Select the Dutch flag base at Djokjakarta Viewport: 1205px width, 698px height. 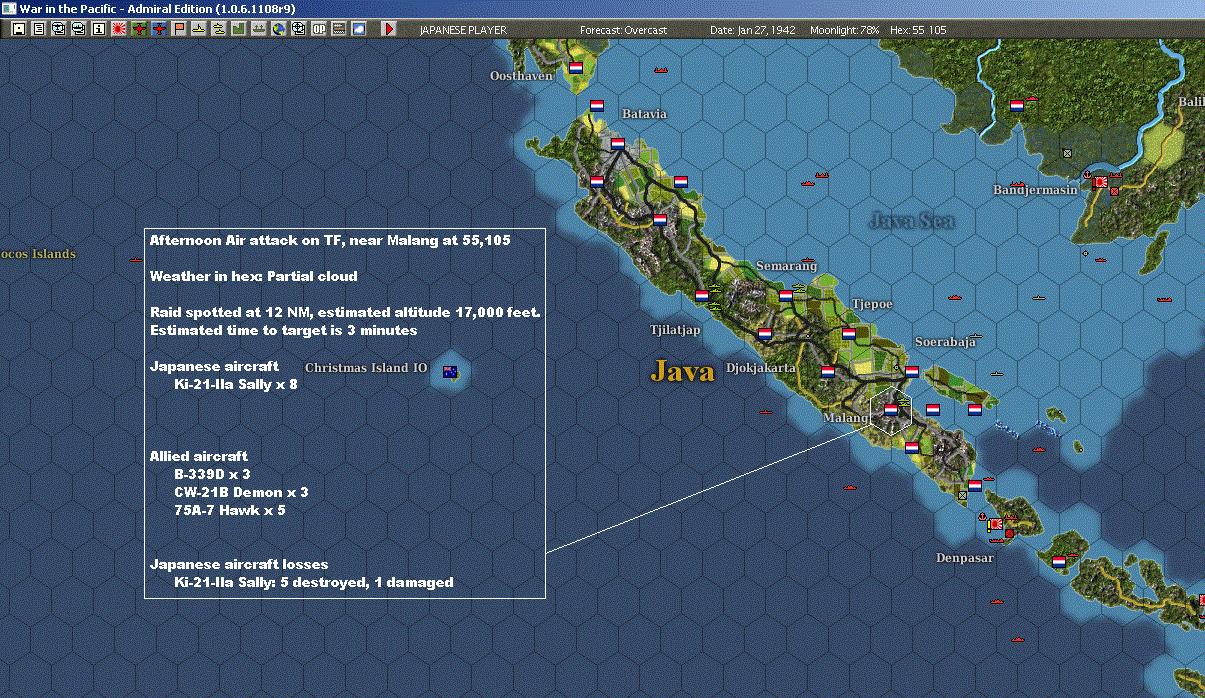tap(765, 334)
